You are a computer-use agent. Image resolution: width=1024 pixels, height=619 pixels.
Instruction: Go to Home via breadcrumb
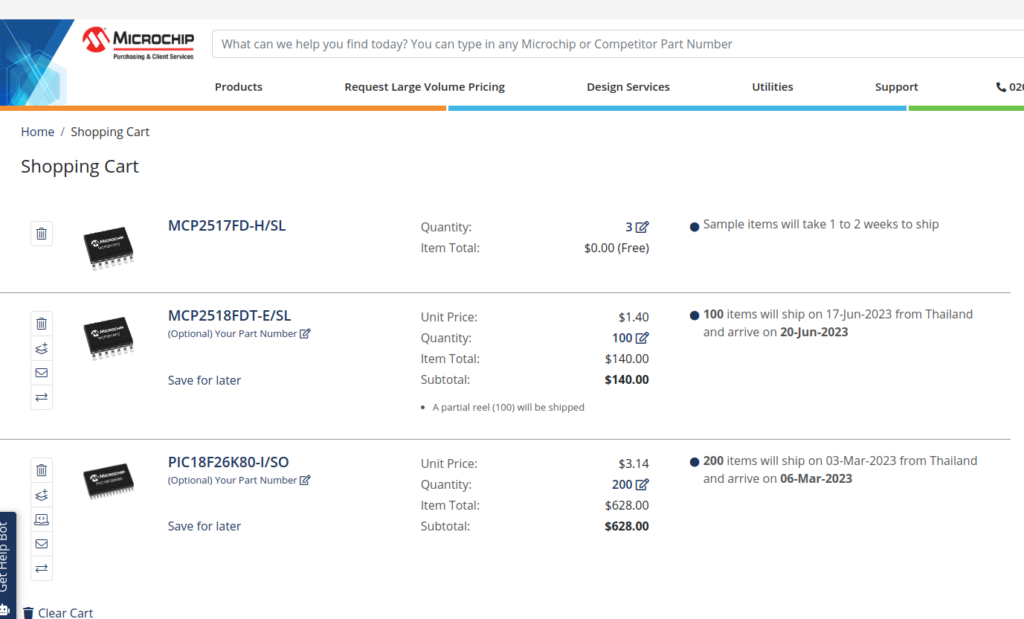(x=37, y=132)
